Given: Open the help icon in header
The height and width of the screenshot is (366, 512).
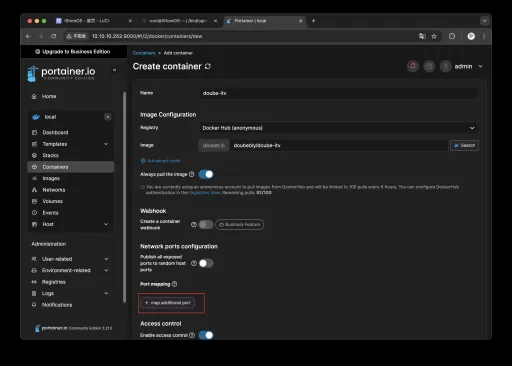Looking at the screenshot, I should 429,66.
